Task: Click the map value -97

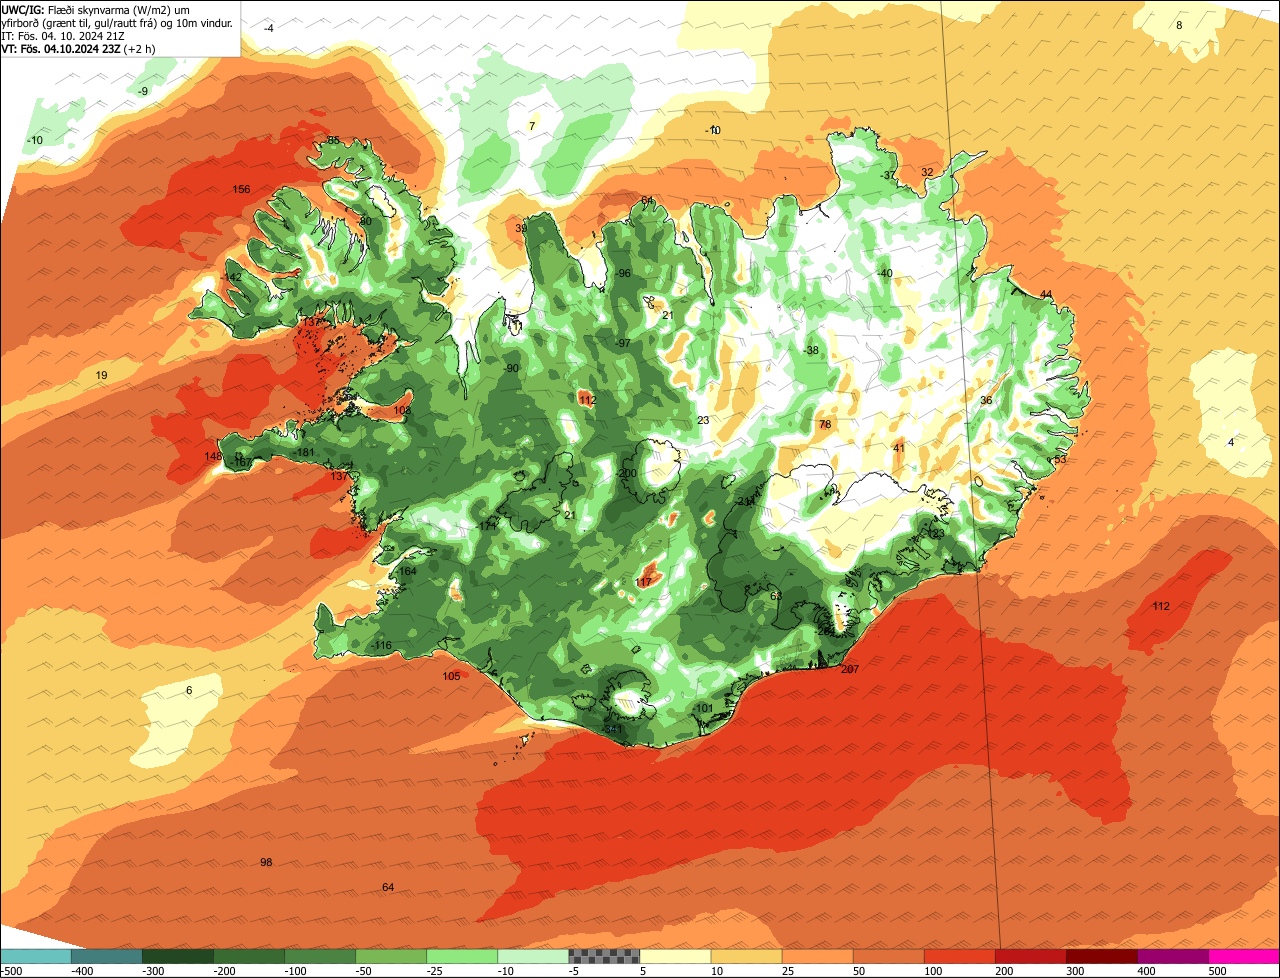Action: [x=623, y=343]
